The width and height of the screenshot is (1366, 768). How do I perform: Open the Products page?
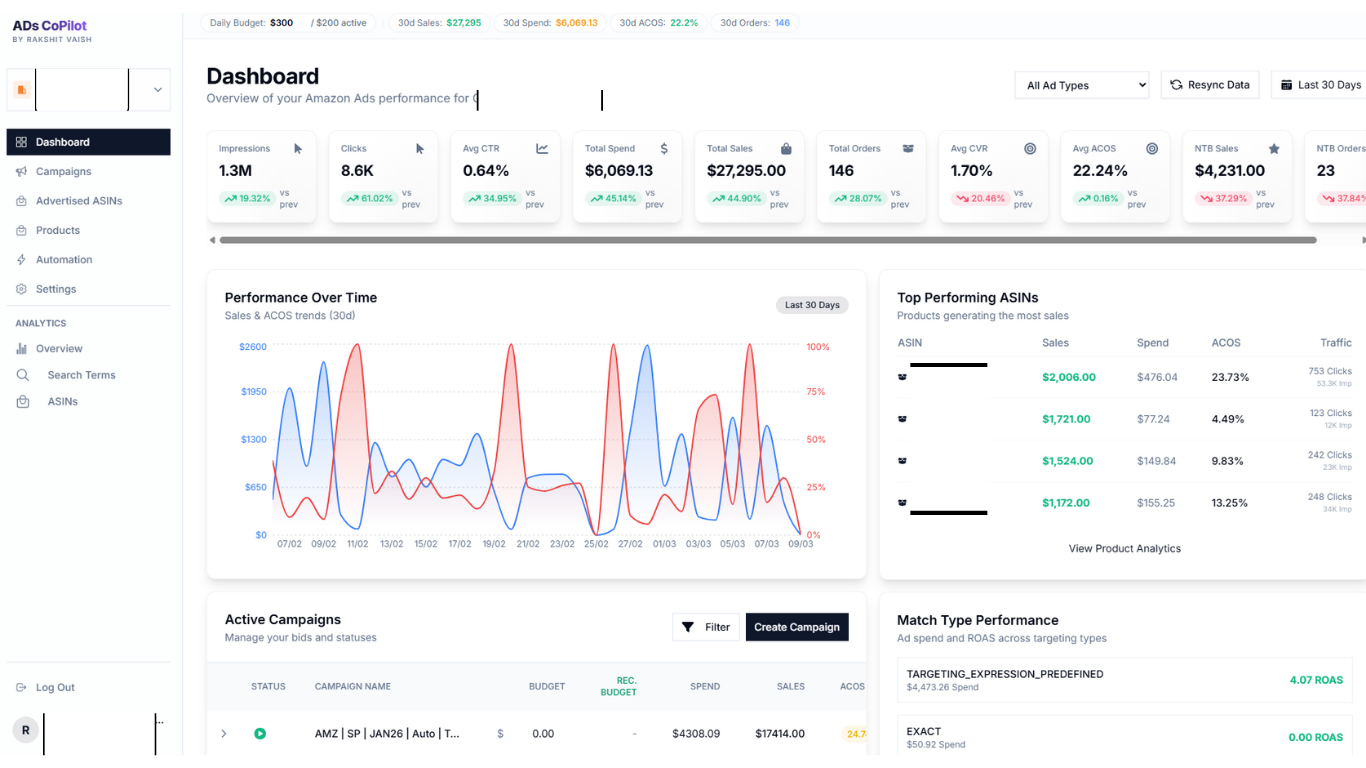click(x=58, y=230)
